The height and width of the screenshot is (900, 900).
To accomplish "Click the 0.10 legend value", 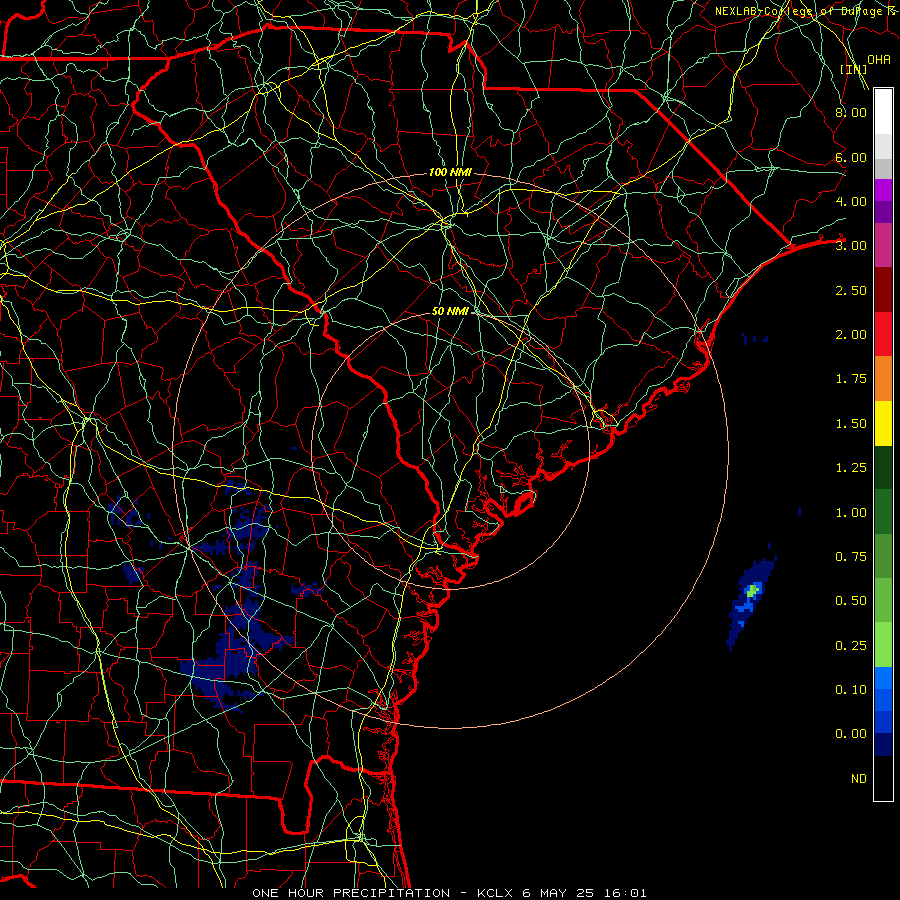I will pyautogui.click(x=851, y=690).
